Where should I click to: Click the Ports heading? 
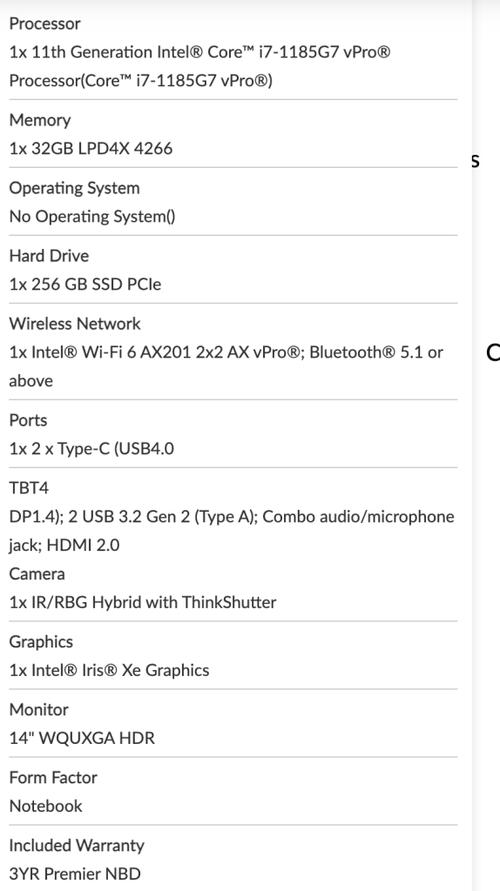(x=28, y=420)
